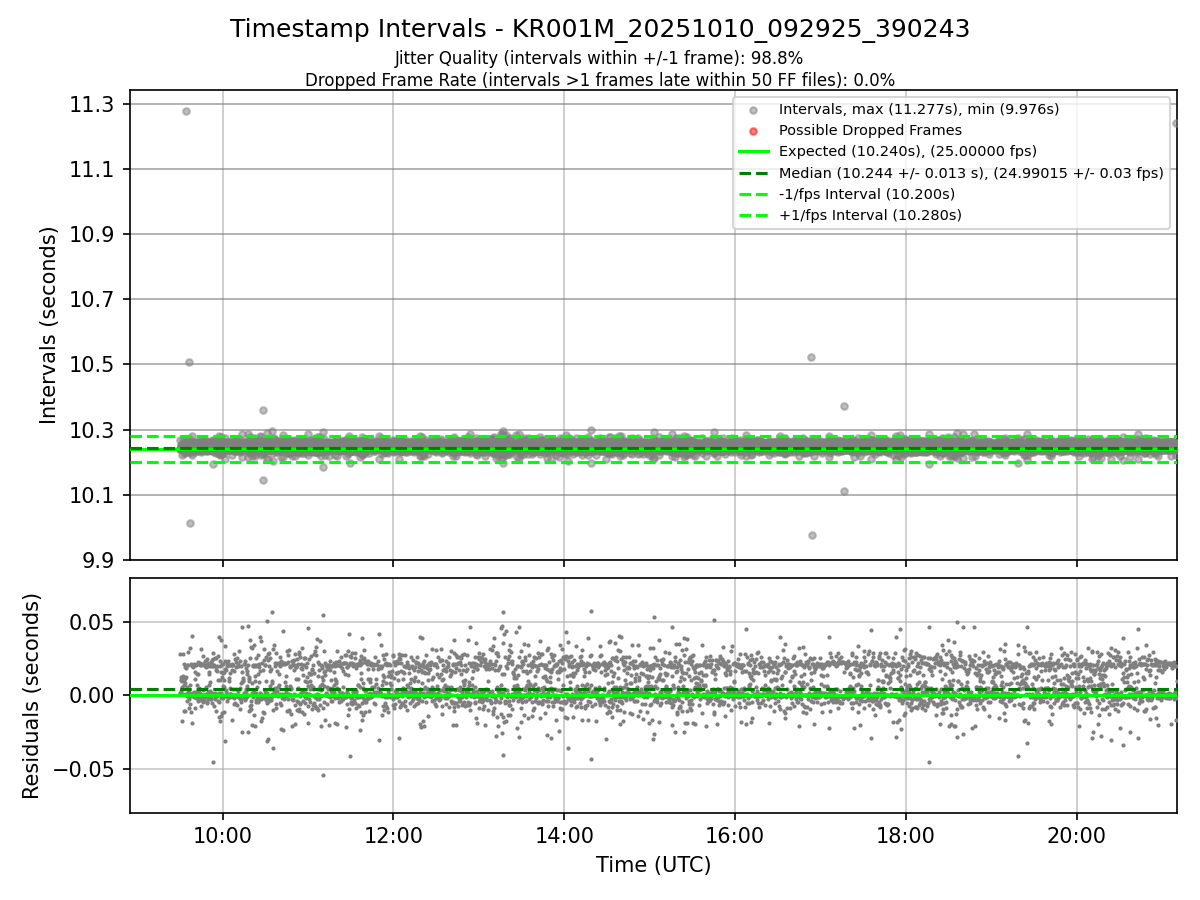Click legend entry +1/fps Interval (10.280s)

click(x=870, y=215)
